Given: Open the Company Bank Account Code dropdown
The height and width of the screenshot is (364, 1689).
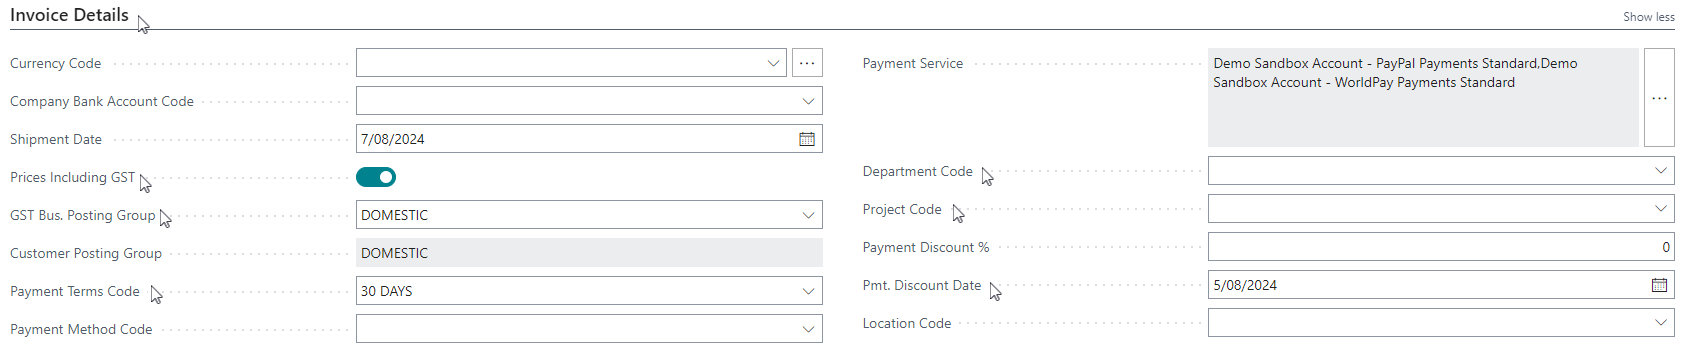Looking at the screenshot, I should (x=808, y=101).
